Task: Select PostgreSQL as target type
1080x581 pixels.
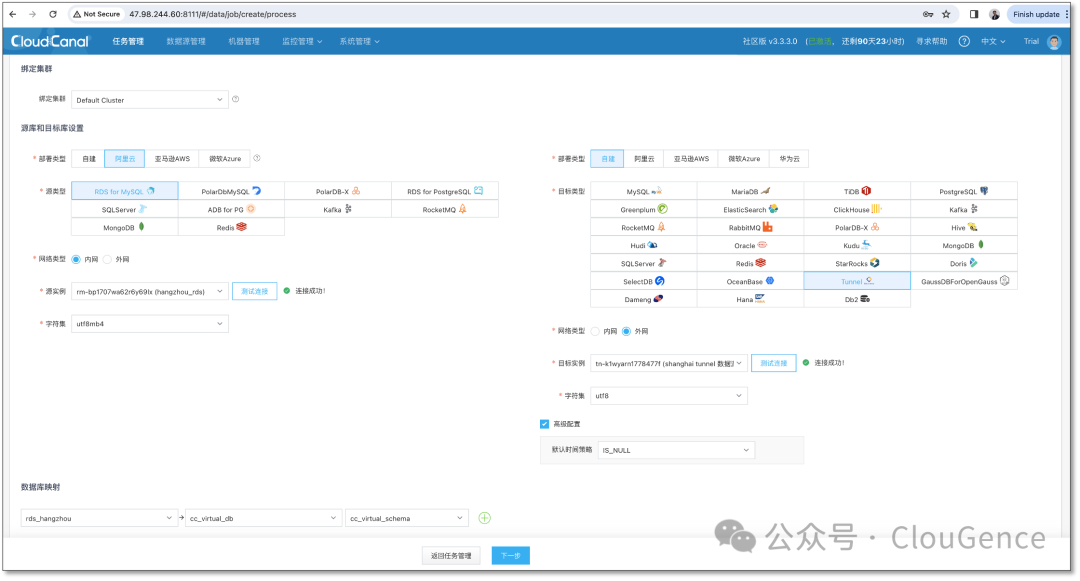Action: point(964,191)
